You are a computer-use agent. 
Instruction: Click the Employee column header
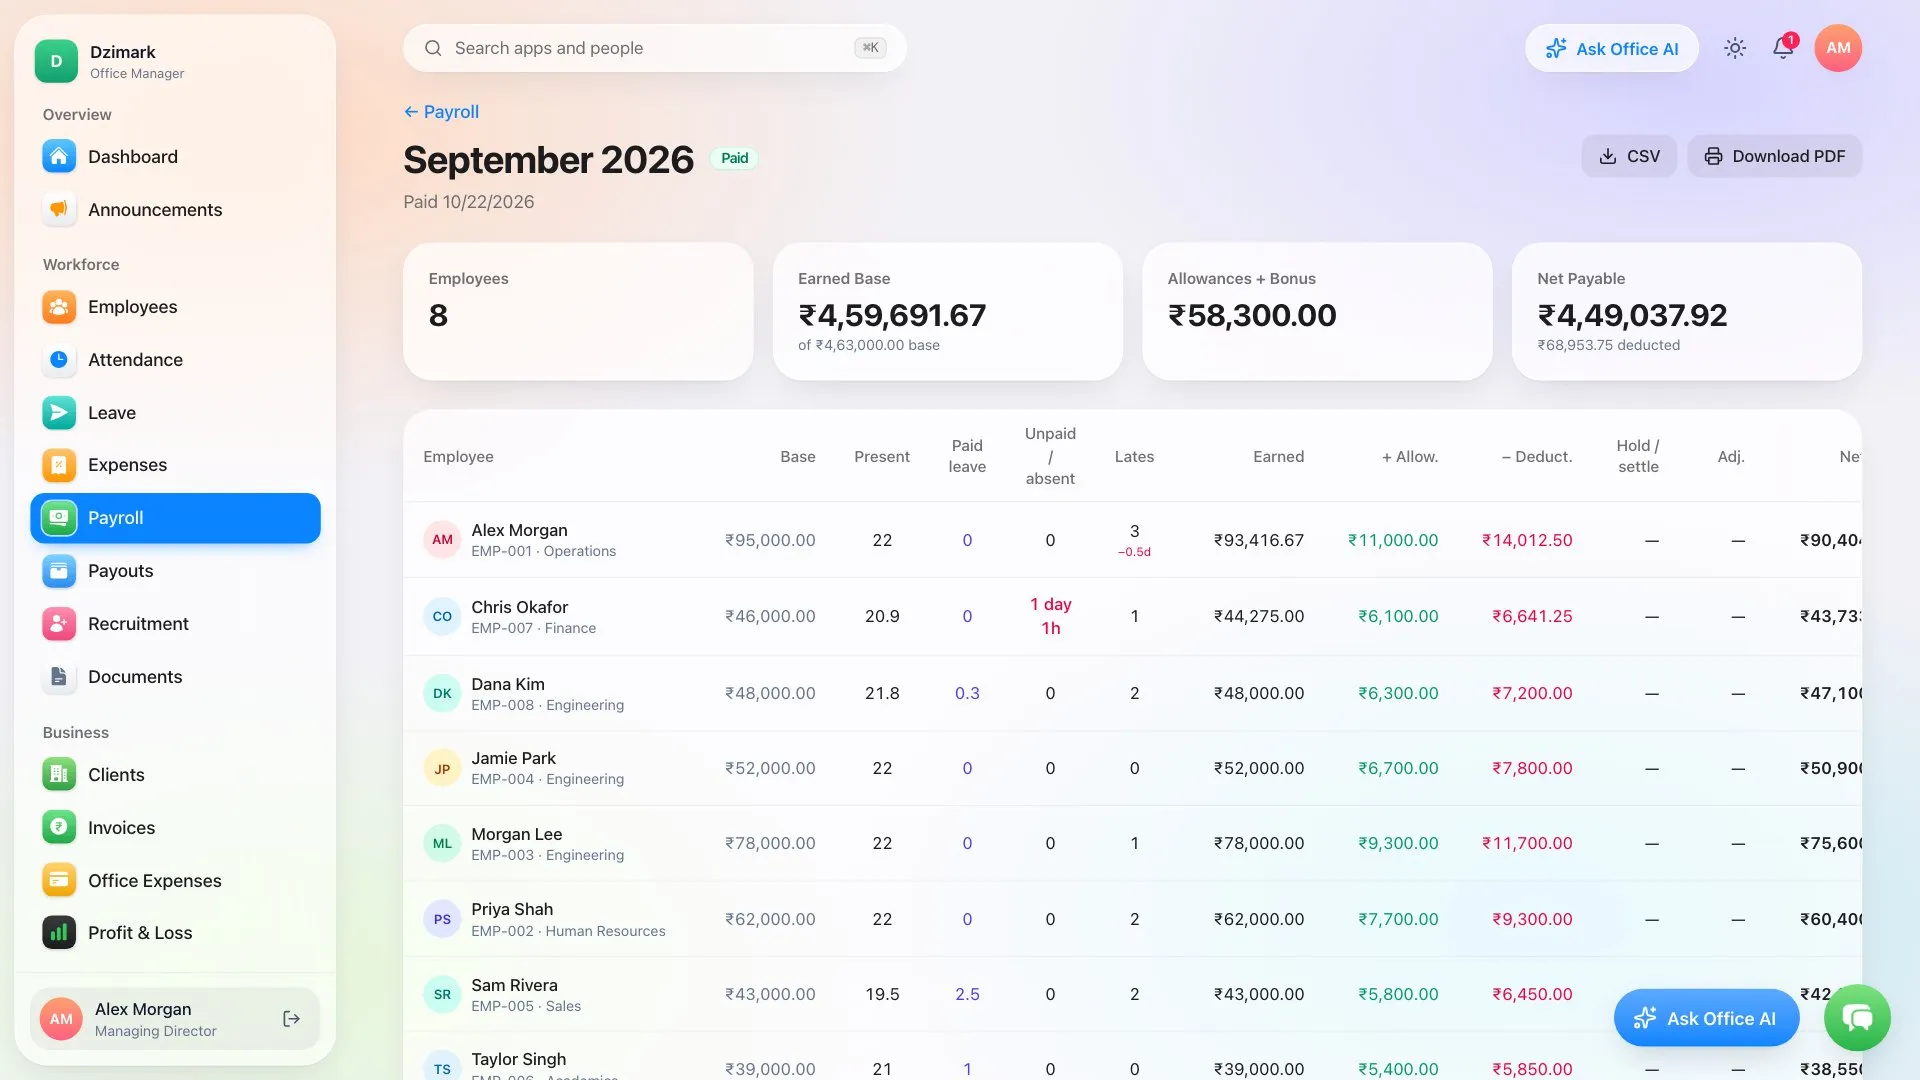[458, 457]
